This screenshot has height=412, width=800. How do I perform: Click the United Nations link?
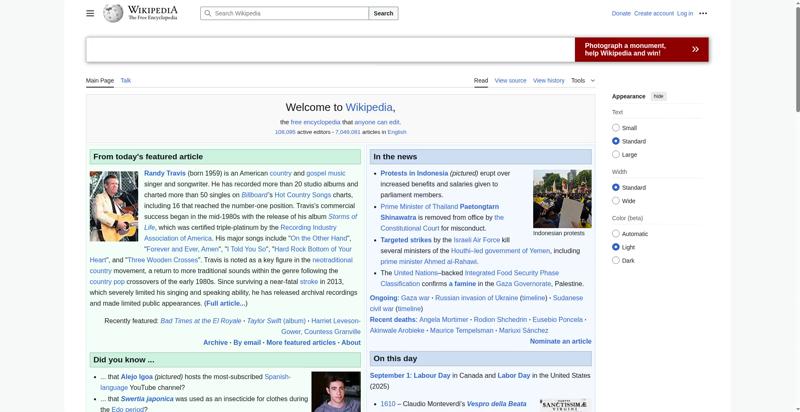pos(416,273)
